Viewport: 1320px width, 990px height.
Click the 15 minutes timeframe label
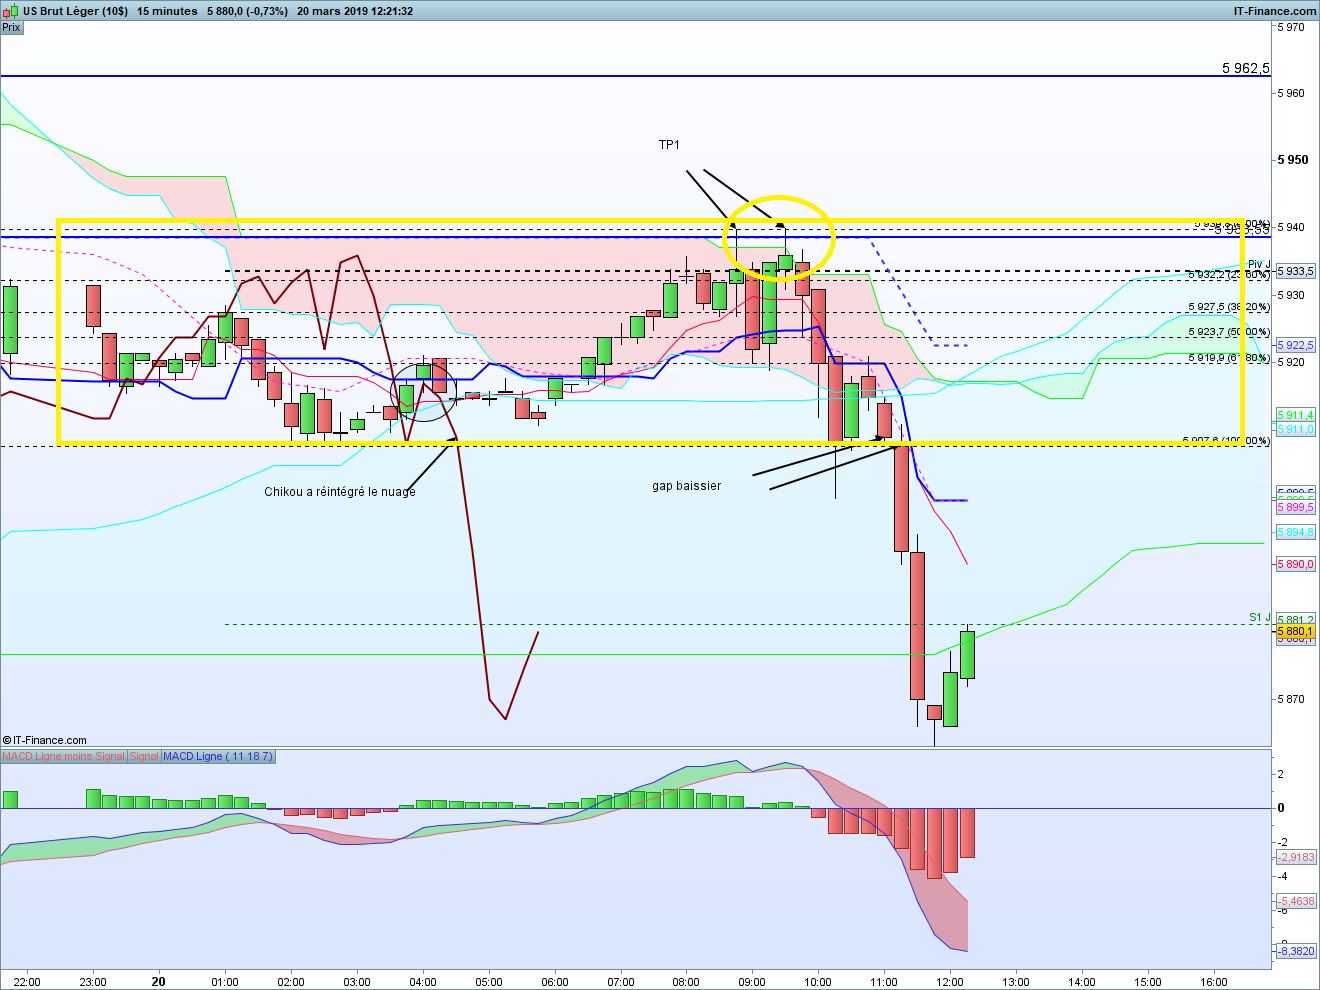[167, 11]
